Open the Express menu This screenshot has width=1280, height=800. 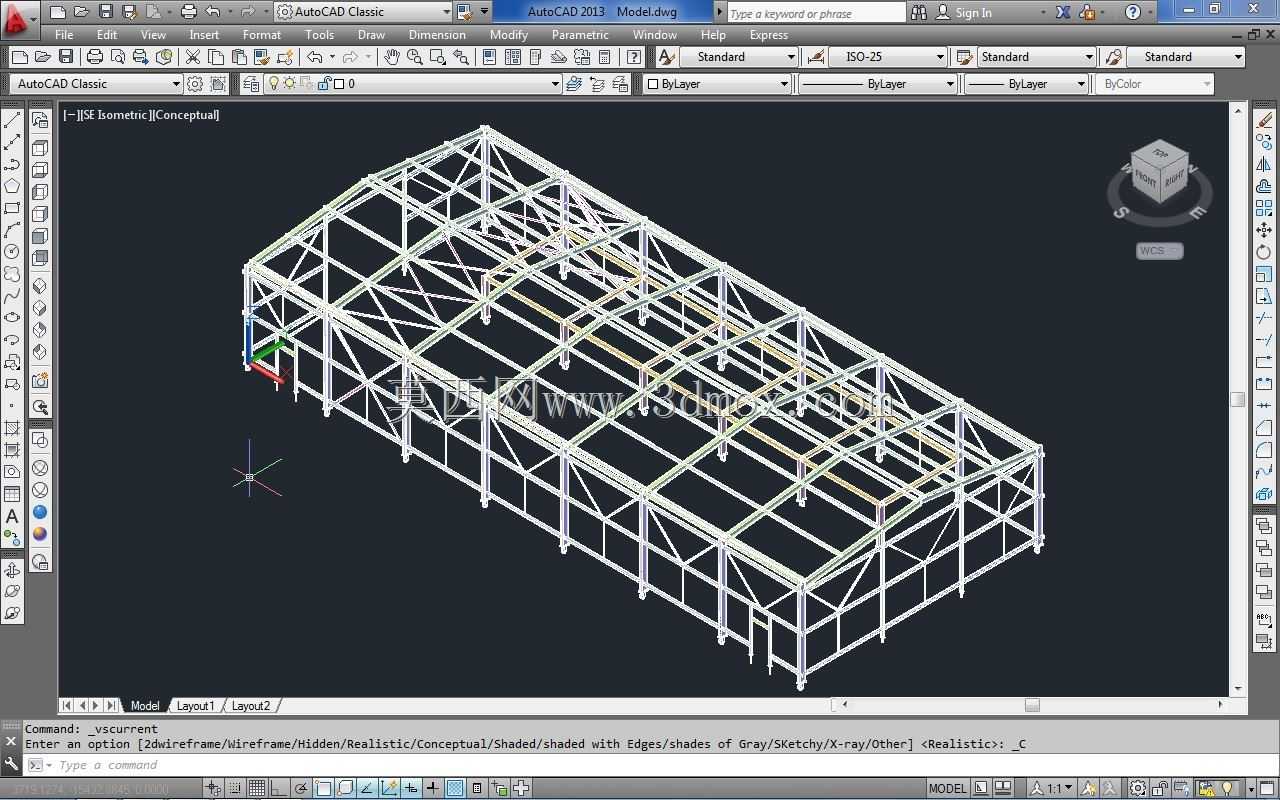pos(768,34)
